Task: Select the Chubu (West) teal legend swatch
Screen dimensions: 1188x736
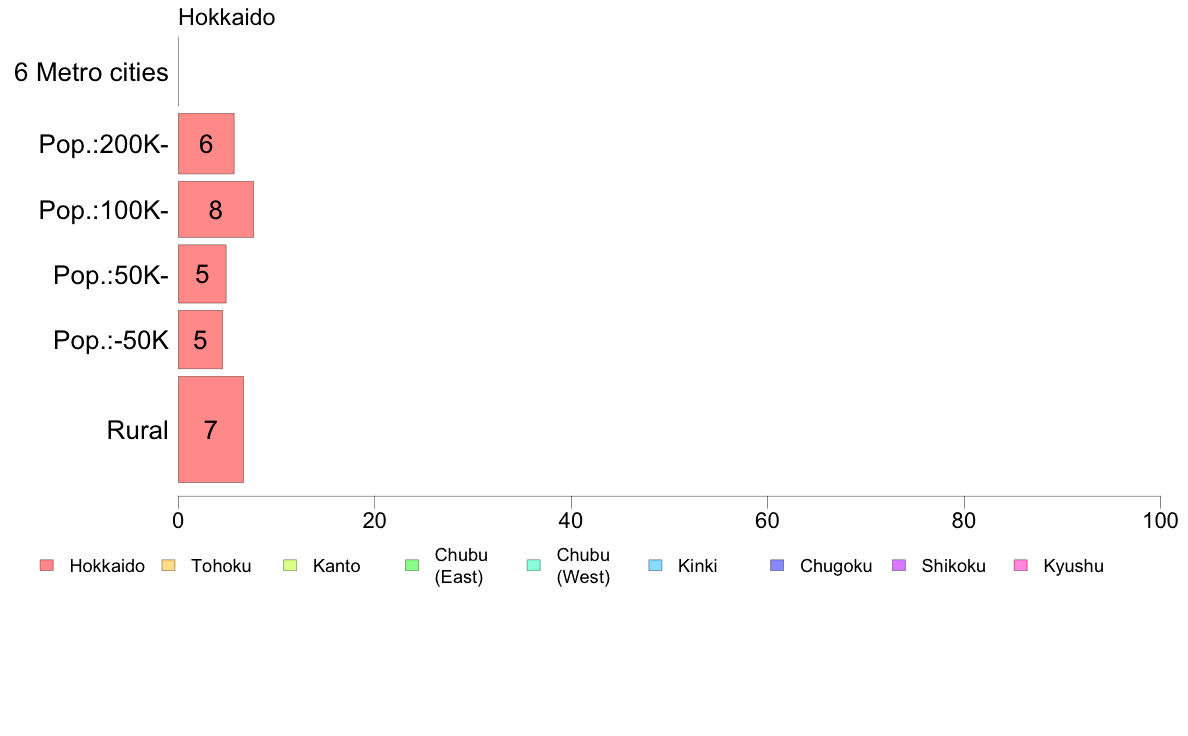Action: tap(533, 565)
